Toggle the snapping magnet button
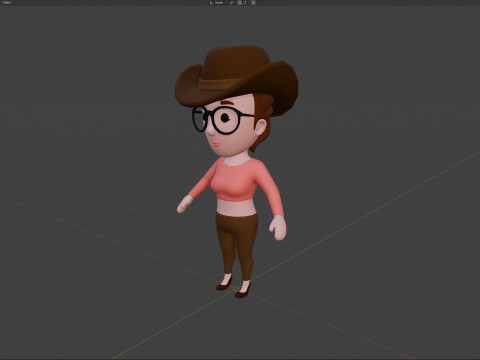 click(240, 2)
